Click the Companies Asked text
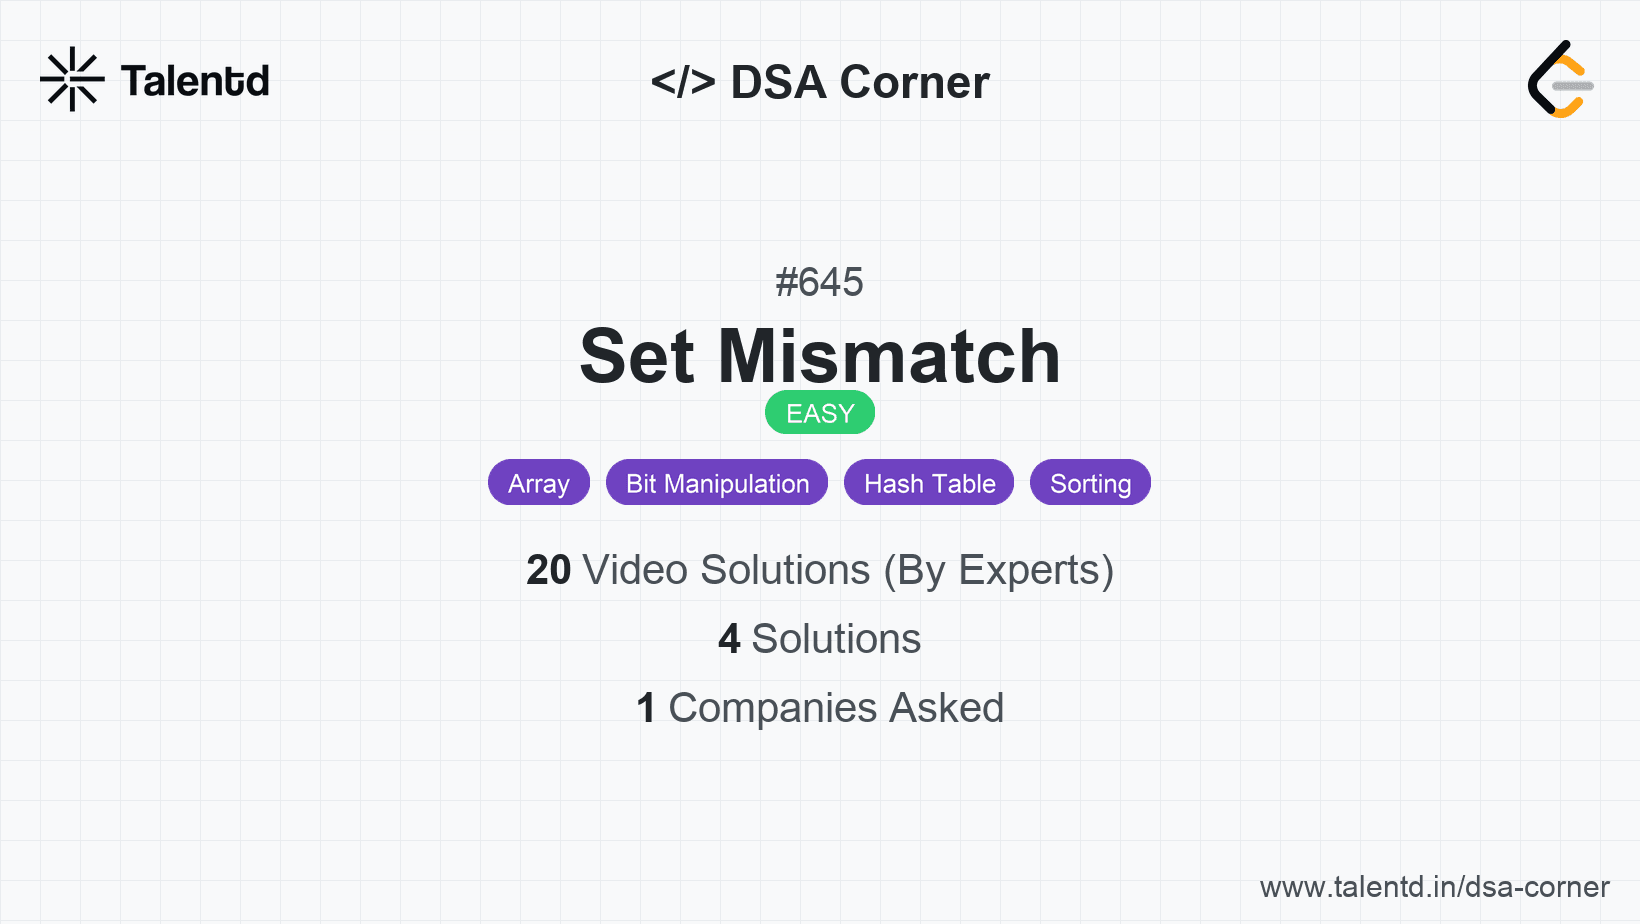Viewport: 1640px width, 924px height. (836, 708)
